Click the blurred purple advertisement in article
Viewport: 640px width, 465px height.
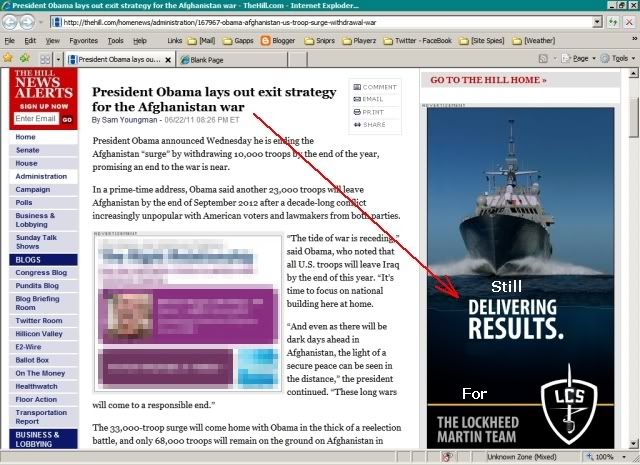point(188,314)
